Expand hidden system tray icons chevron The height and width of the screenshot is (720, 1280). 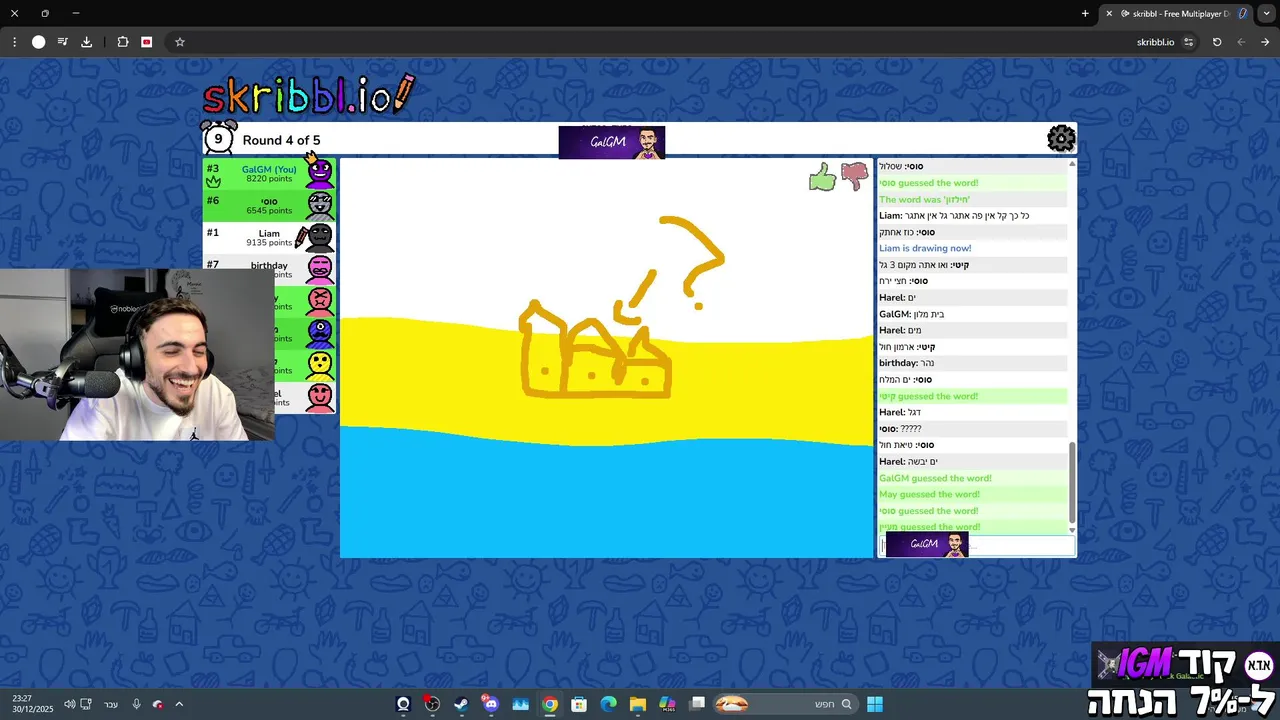point(179,704)
